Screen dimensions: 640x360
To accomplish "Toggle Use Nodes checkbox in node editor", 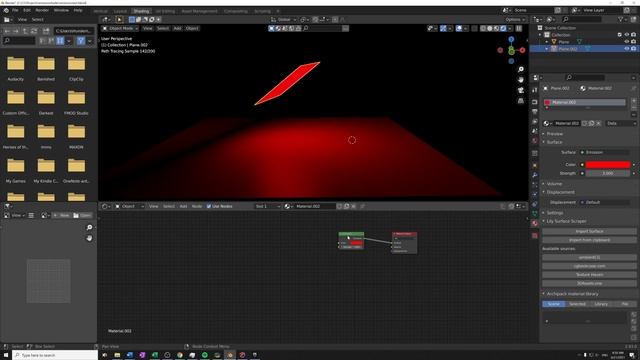I will pos(209,207).
